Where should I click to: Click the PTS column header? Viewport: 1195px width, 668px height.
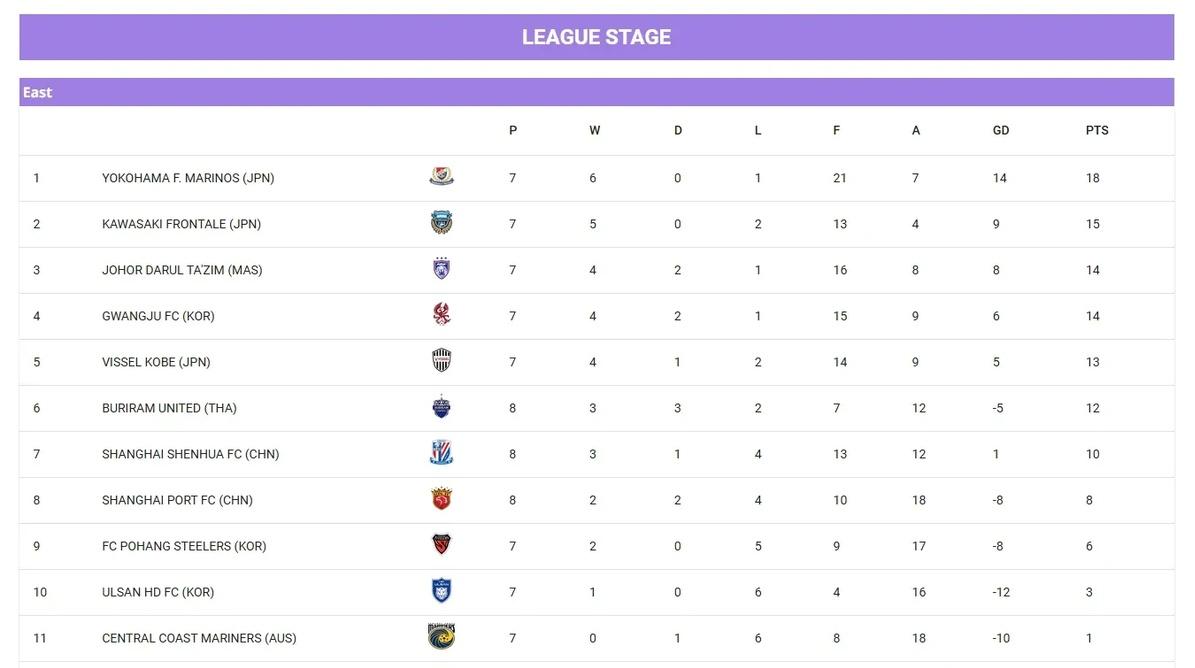(x=1097, y=130)
